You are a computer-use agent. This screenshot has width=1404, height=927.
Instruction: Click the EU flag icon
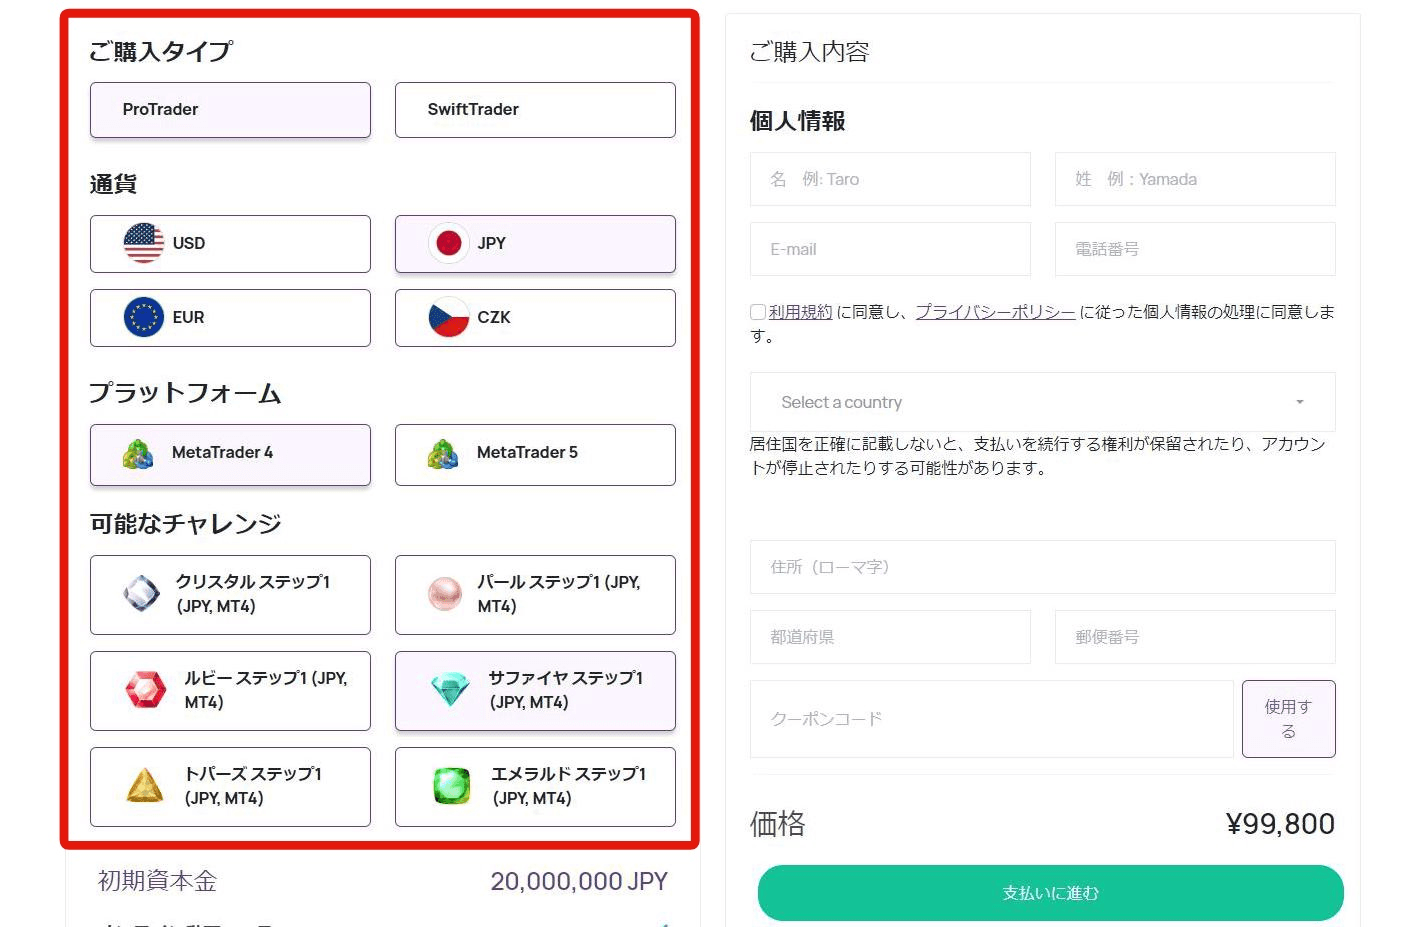(x=144, y=317)
